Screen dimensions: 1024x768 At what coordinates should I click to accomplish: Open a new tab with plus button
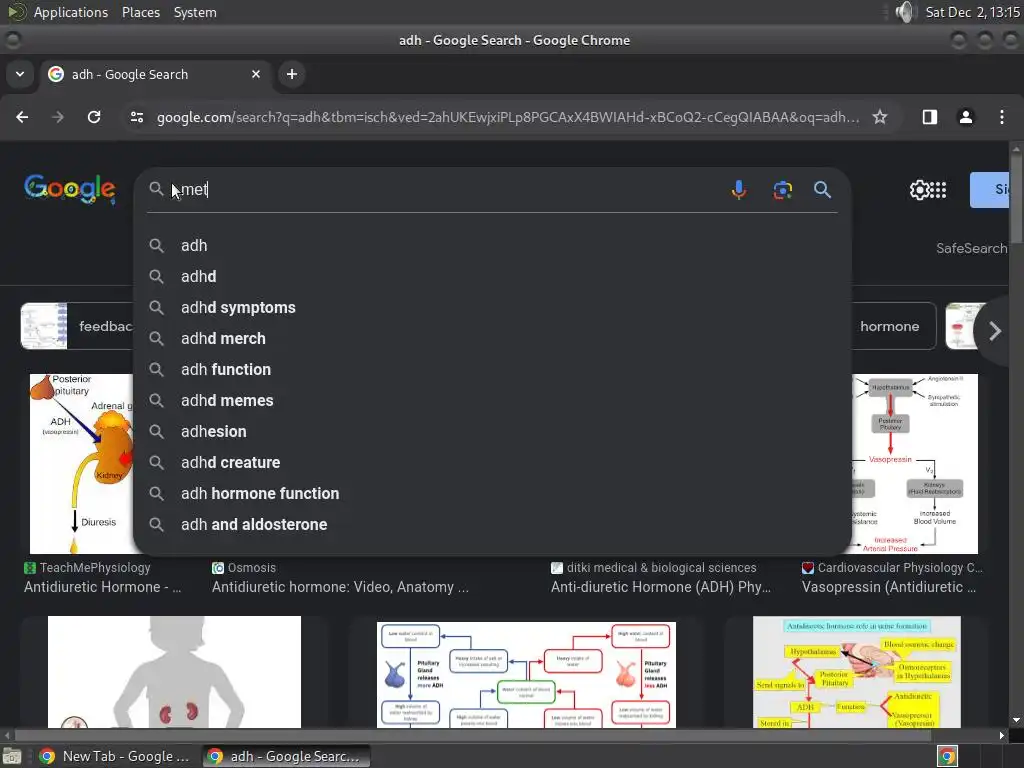click(x=292, y=74)
